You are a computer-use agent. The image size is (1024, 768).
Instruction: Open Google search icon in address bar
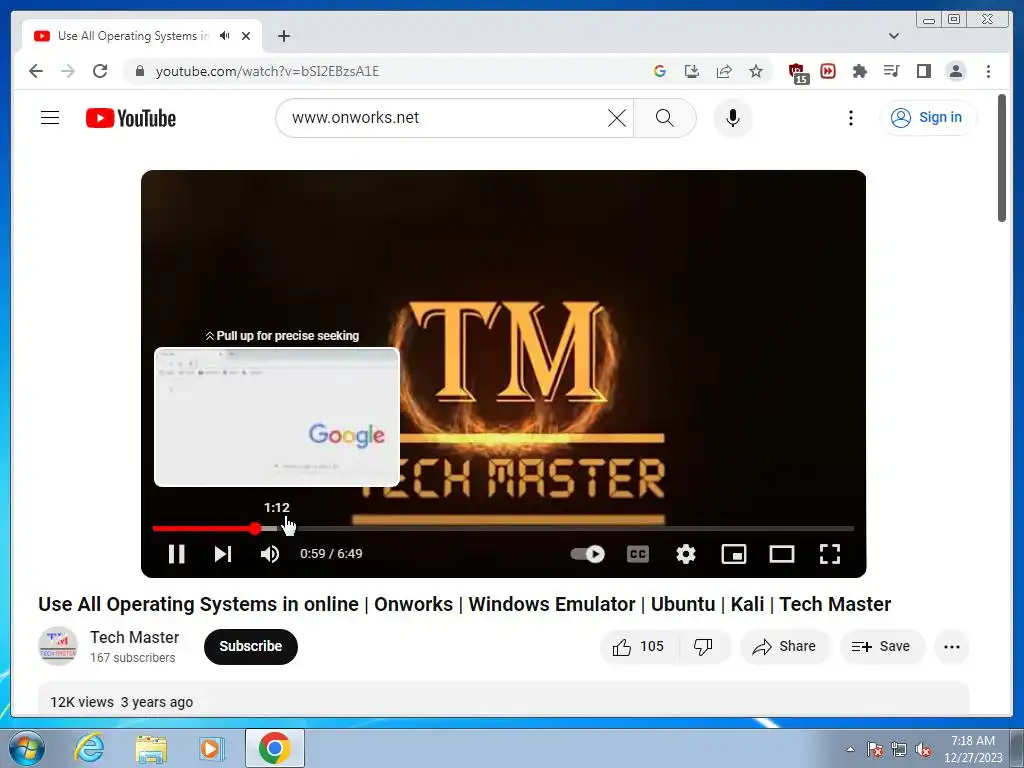point(660,71)
